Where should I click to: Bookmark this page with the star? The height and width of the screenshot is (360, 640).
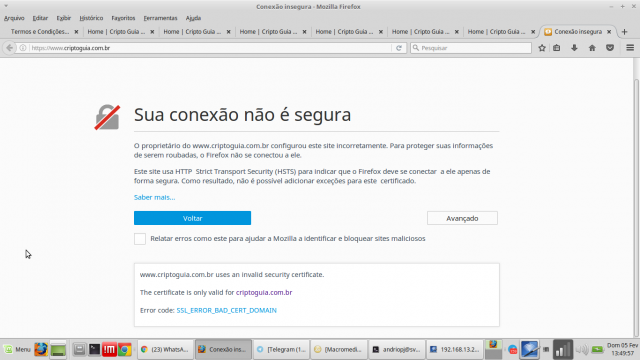(x=542, y=48)
